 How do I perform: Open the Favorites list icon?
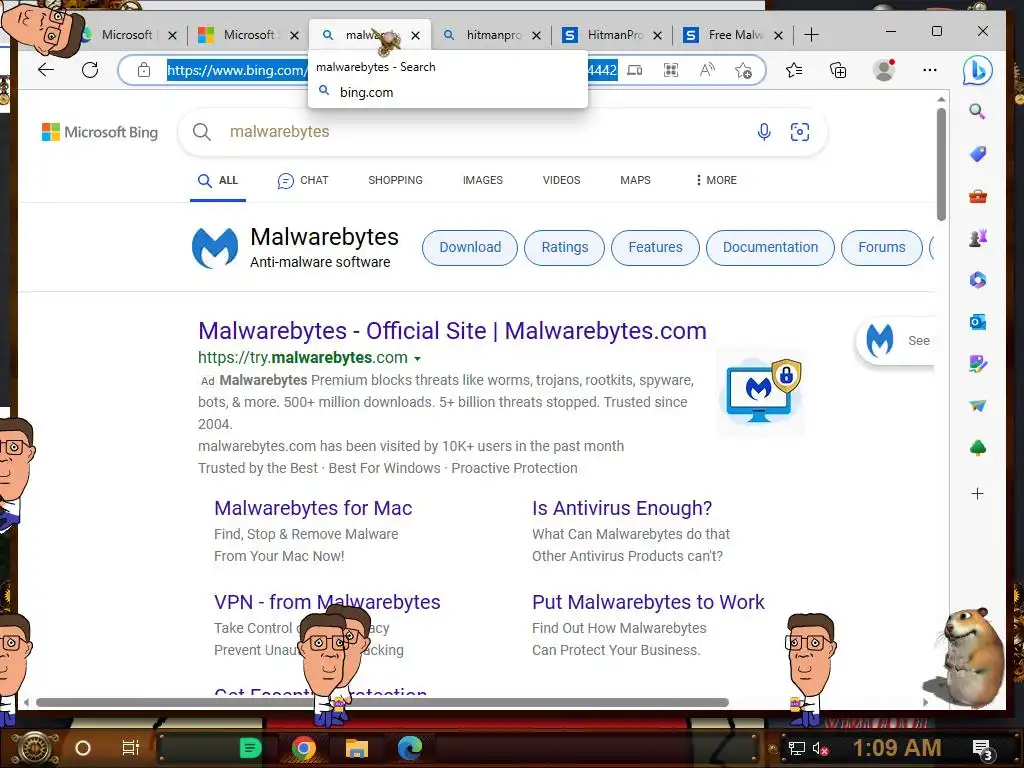(x=794, y=70)
